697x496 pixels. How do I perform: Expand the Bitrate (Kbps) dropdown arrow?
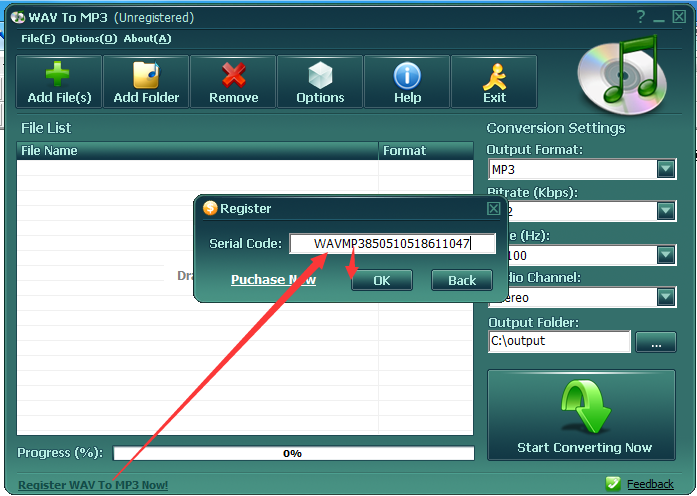(666, 211)
